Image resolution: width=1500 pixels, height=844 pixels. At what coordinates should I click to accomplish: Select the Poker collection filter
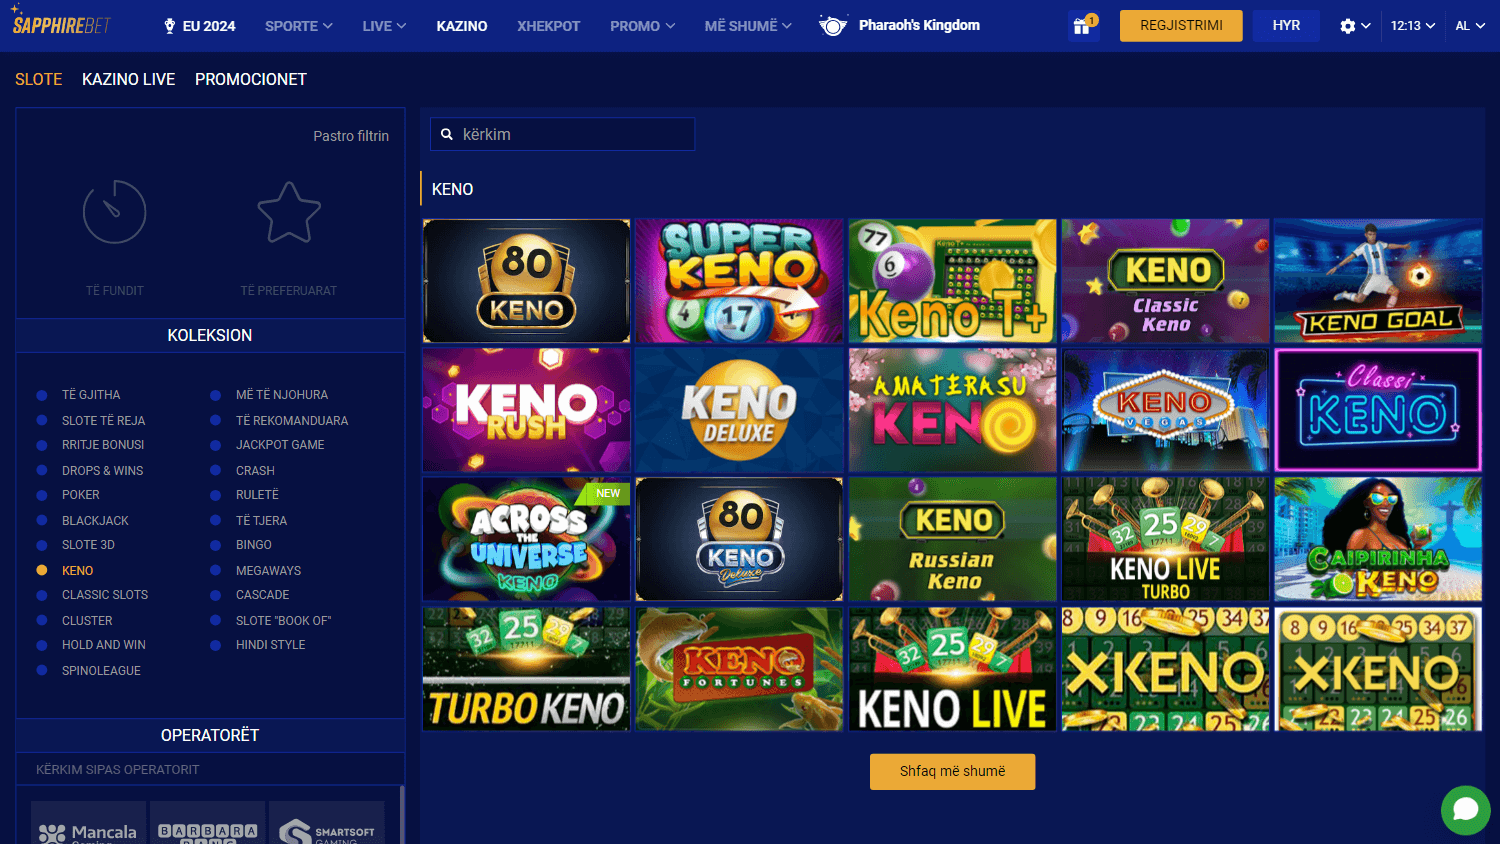(81, 495)
